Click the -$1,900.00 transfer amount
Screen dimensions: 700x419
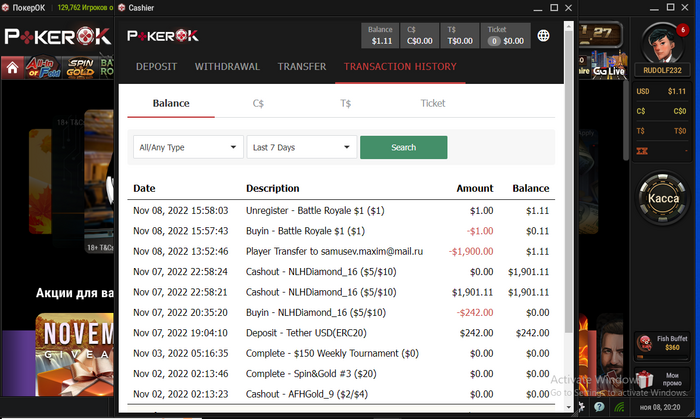click(x=471, y=252)
